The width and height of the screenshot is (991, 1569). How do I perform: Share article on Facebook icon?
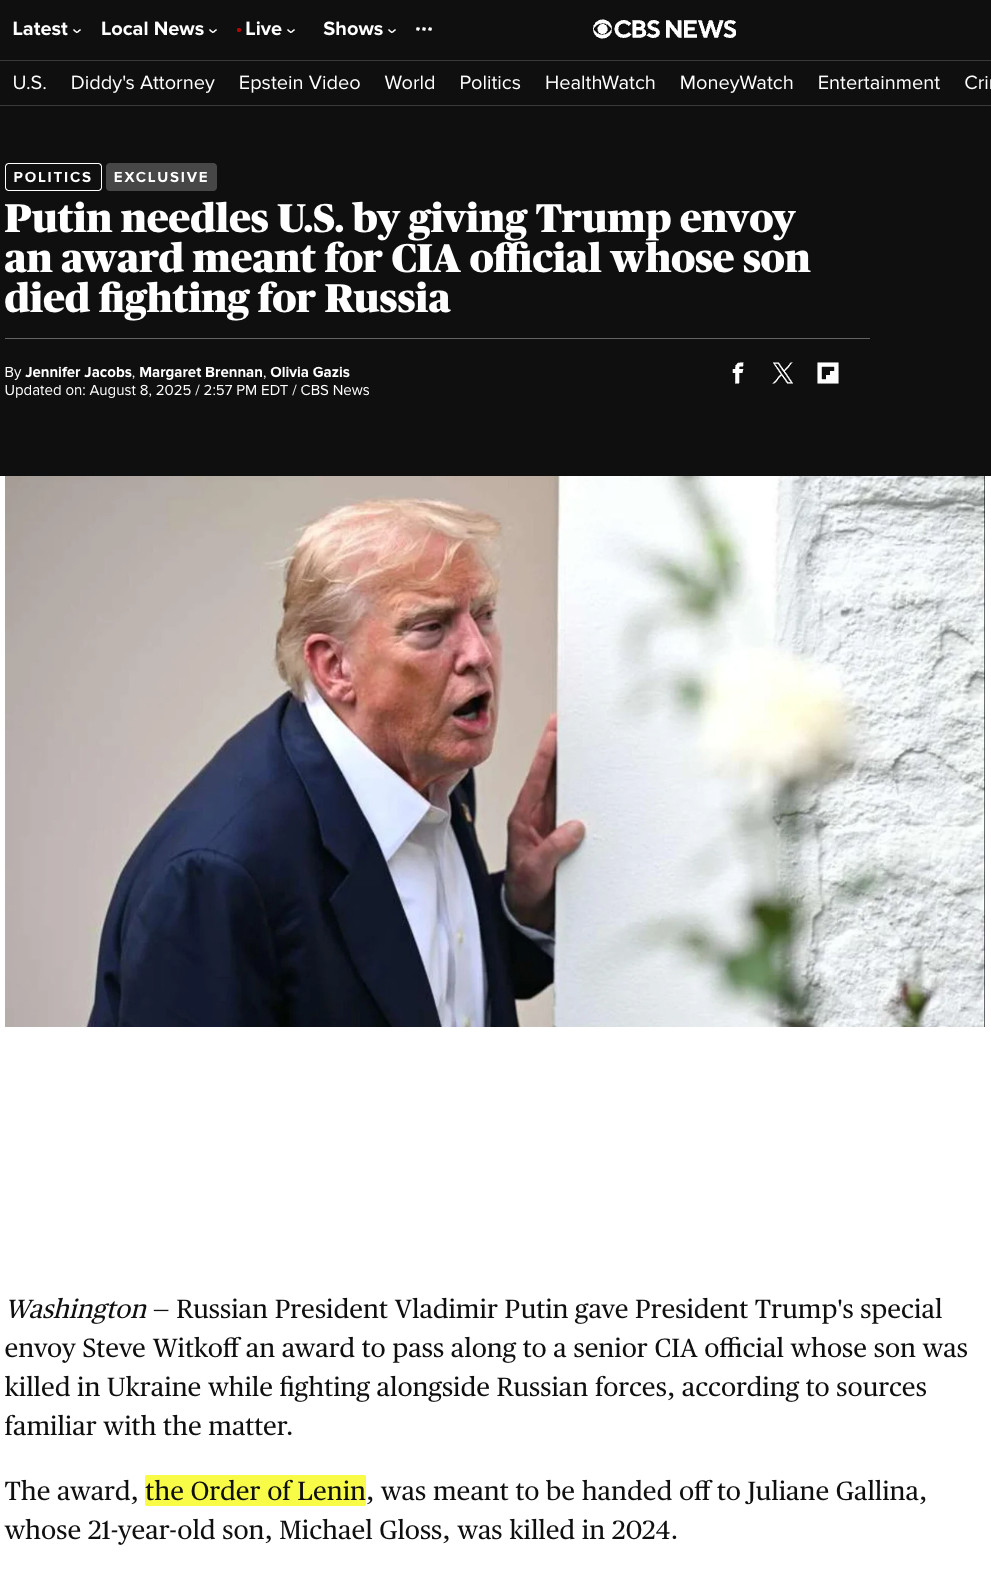point(738,373)
